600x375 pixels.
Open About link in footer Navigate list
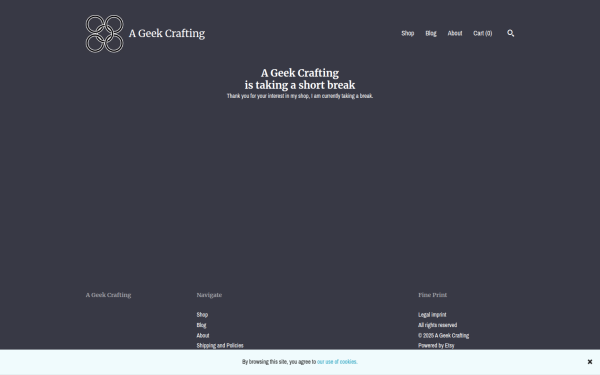click(203, 335)
